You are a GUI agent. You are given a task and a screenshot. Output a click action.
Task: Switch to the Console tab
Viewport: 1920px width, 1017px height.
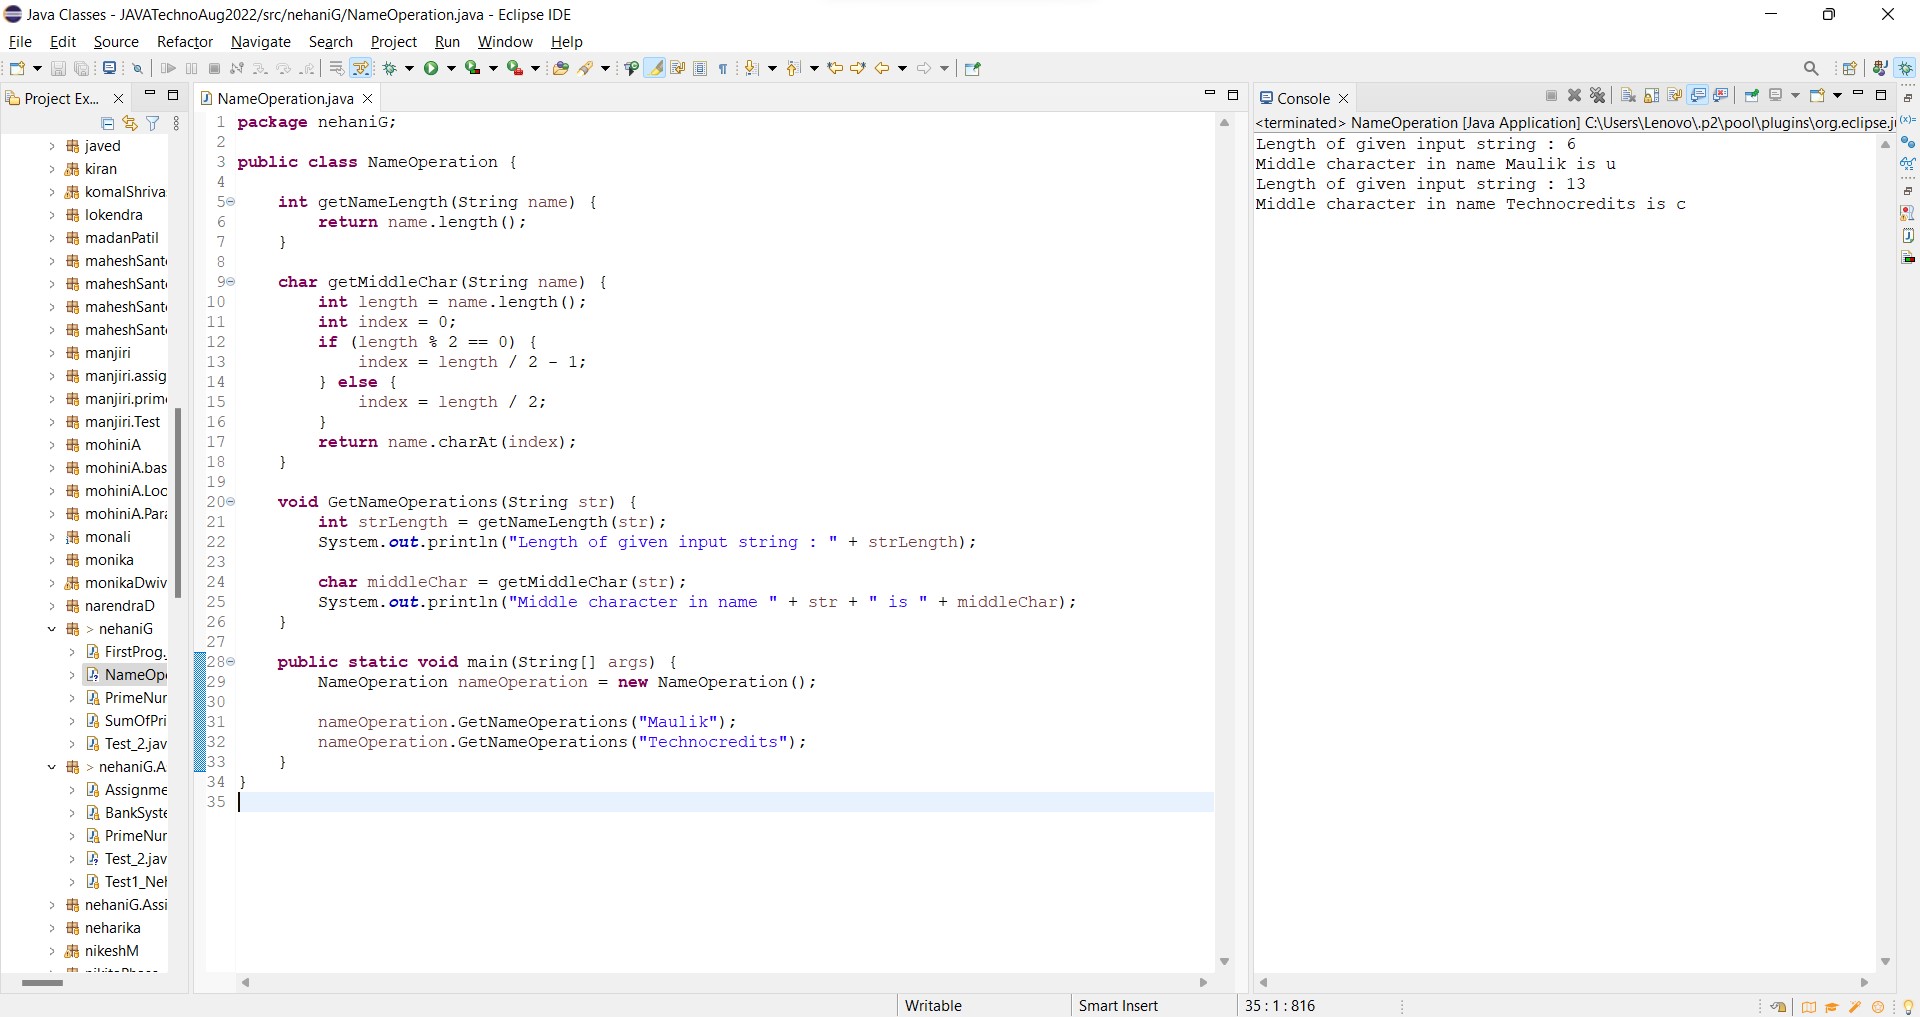point(1305,98)
